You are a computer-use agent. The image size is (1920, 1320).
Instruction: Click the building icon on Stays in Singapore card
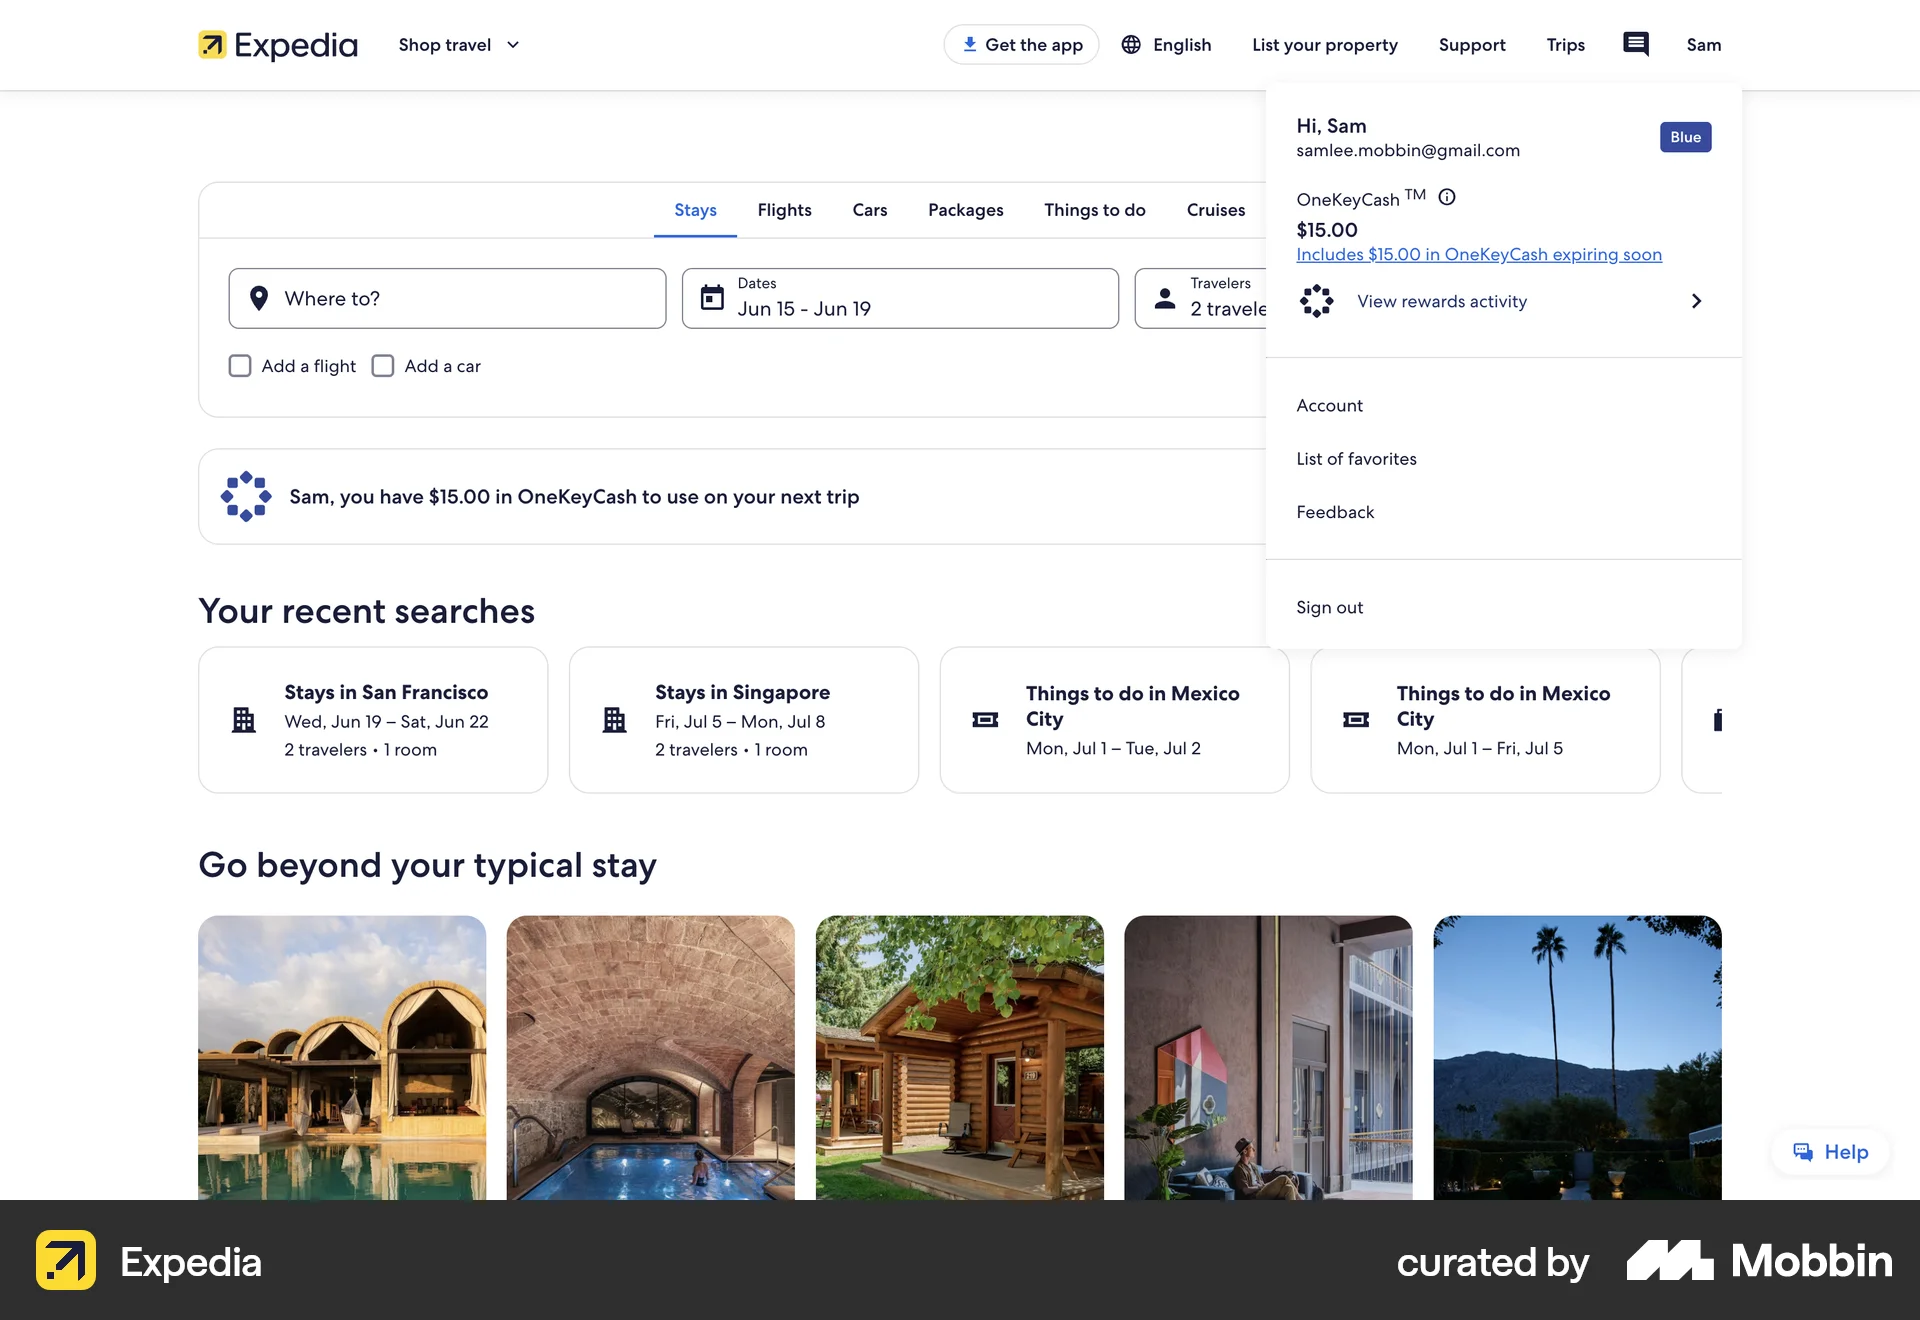[614, 719]
